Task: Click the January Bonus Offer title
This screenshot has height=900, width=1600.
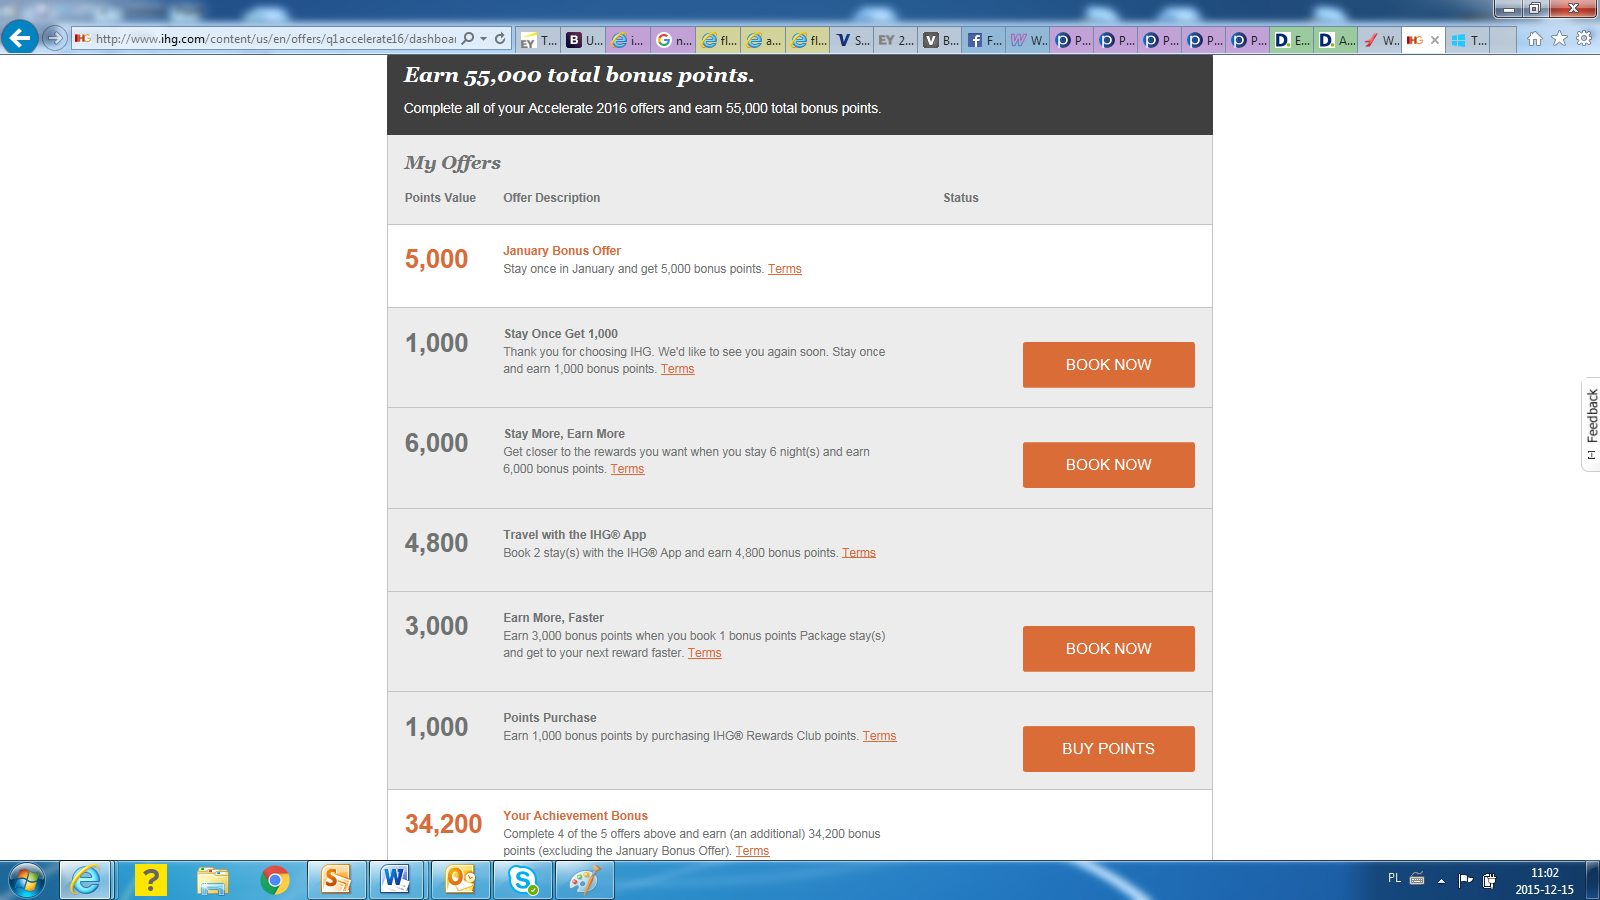Action: (x=562, y=251)
